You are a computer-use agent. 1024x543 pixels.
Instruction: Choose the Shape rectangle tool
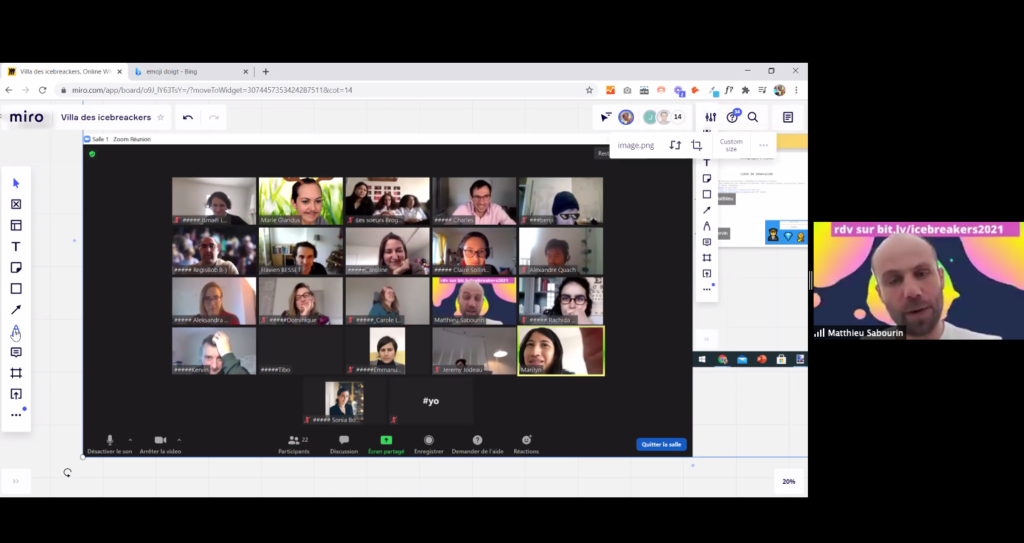pos(16,289)
